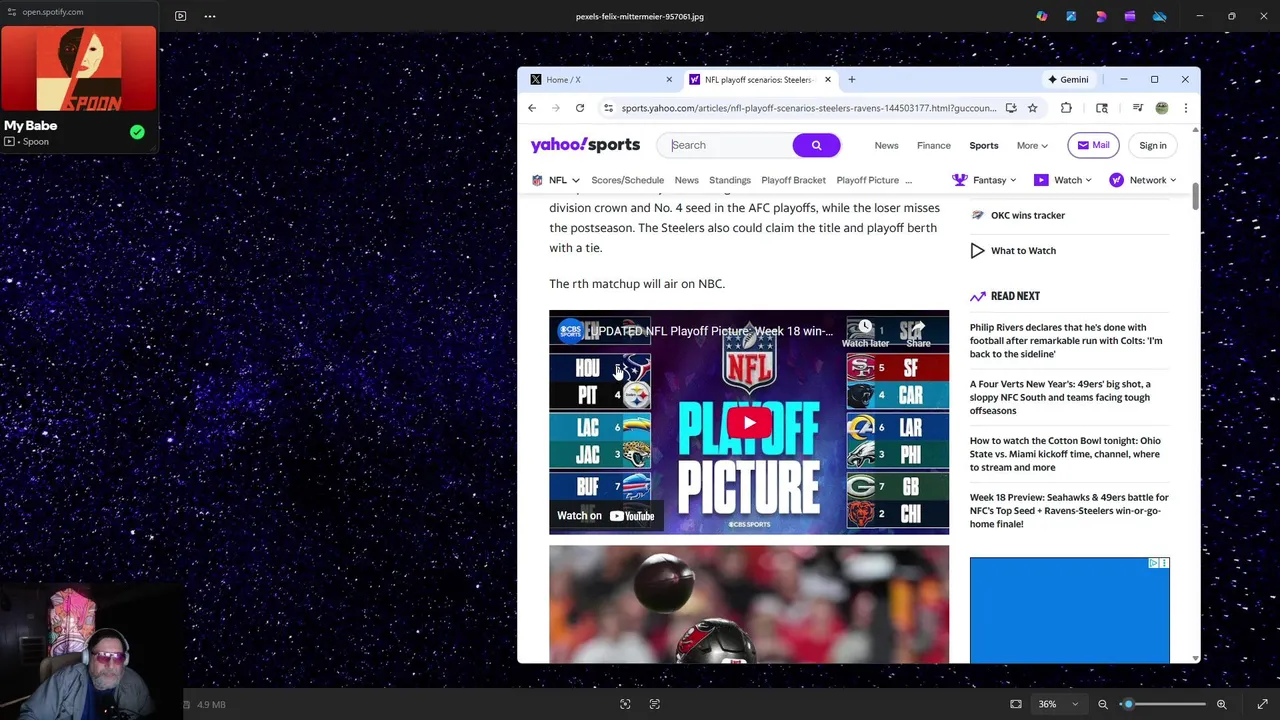
Task: Click the fit to window icon in Photos
Action: (x=1016, y=704)
